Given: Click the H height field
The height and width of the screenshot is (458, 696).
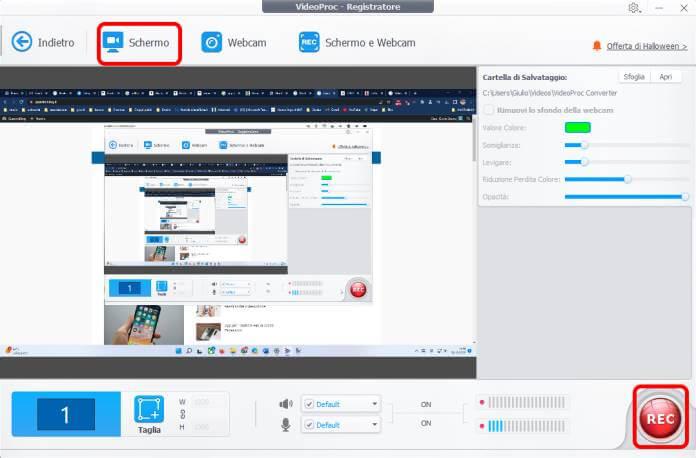Looking at the screenshot, I should pos(208,426).
